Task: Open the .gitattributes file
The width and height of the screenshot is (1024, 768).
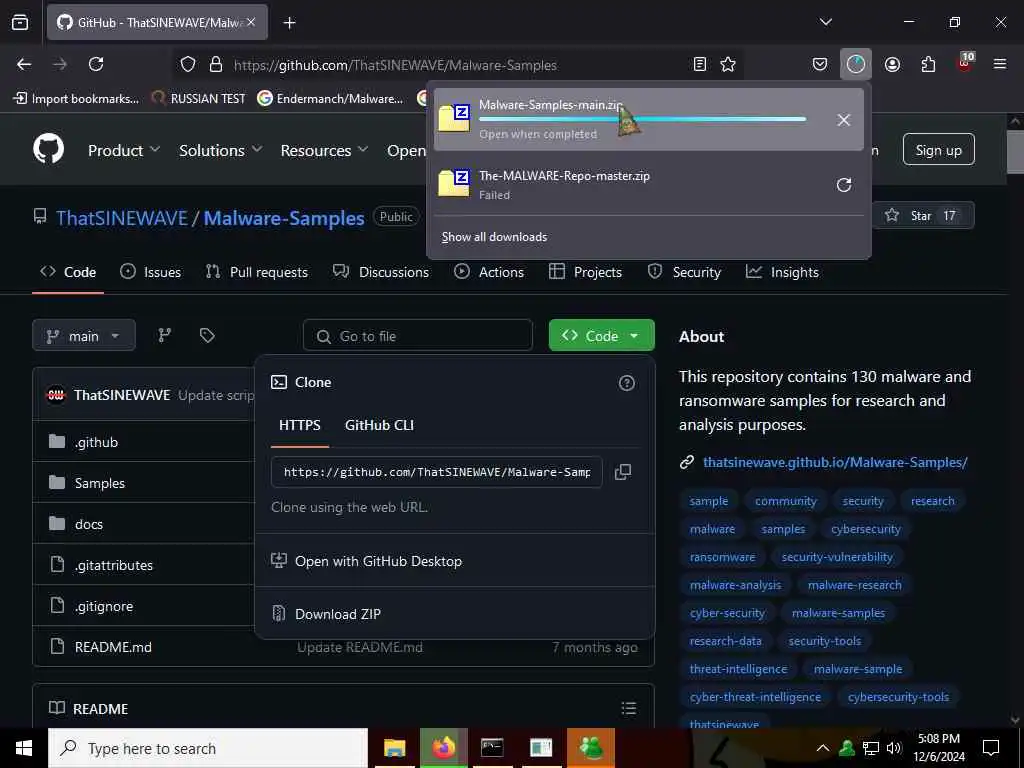Action: (114, 566)
